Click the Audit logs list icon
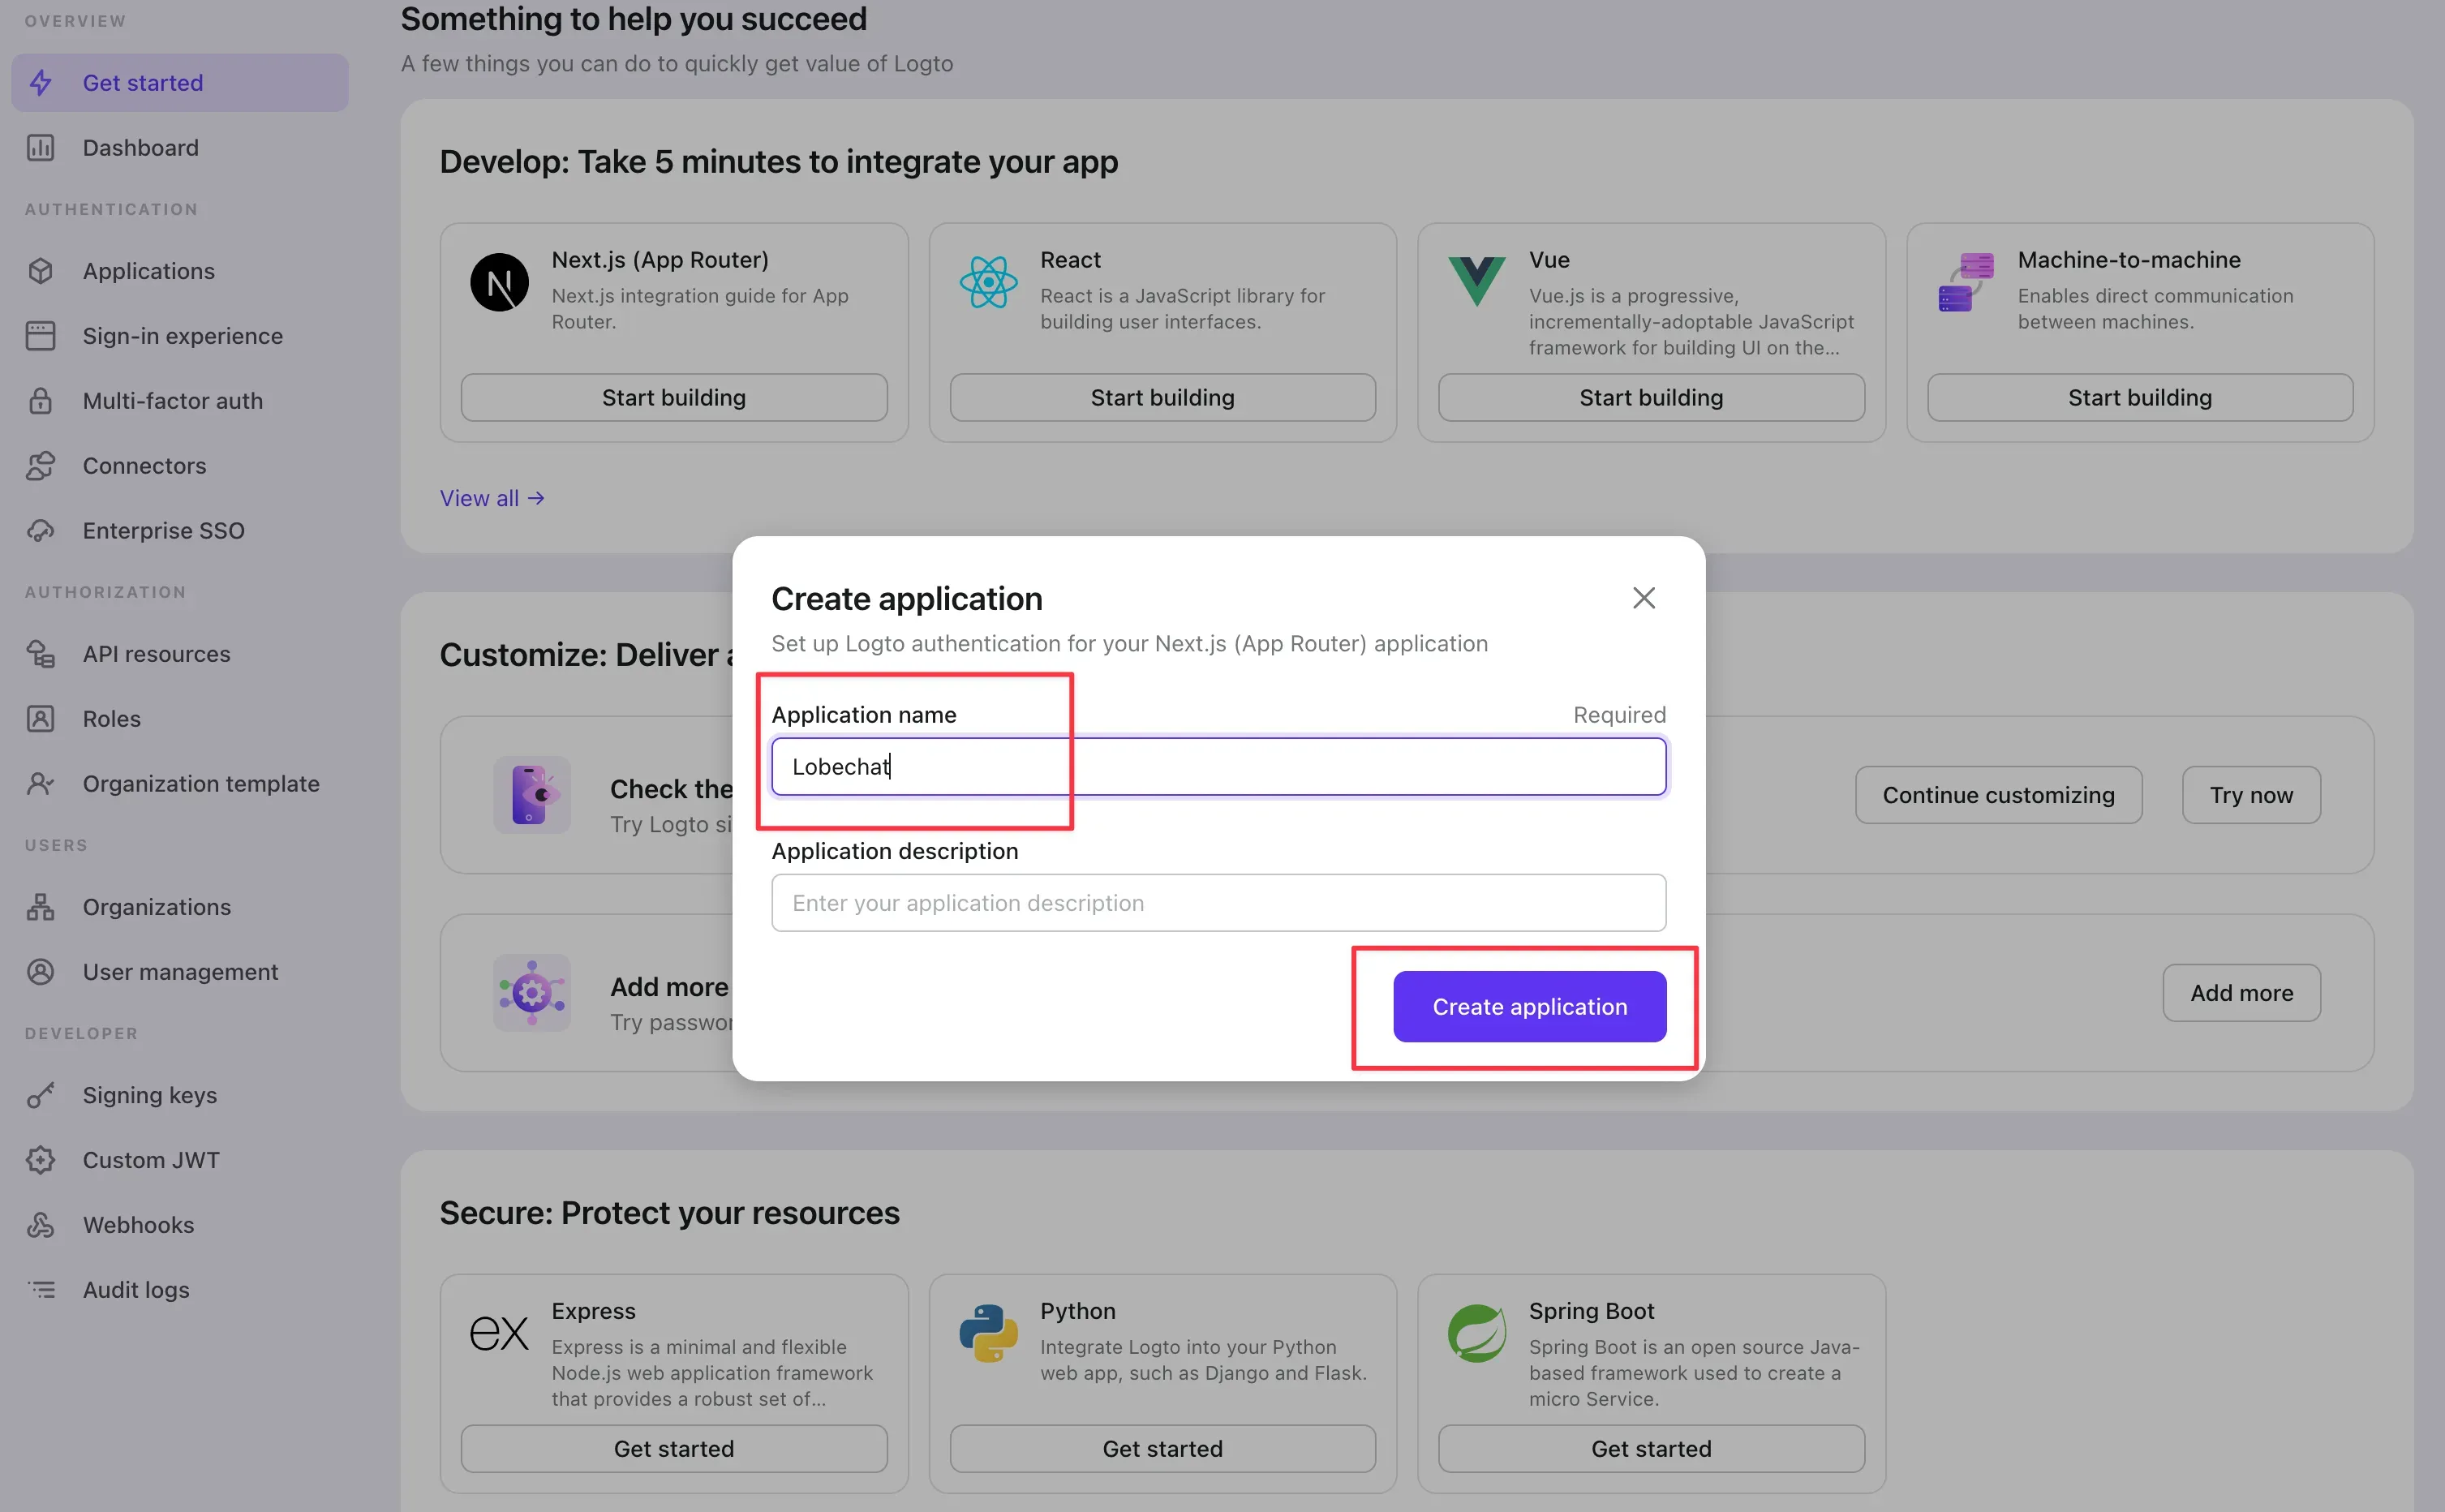Screen dimensions: 2445x1512 41,1290
